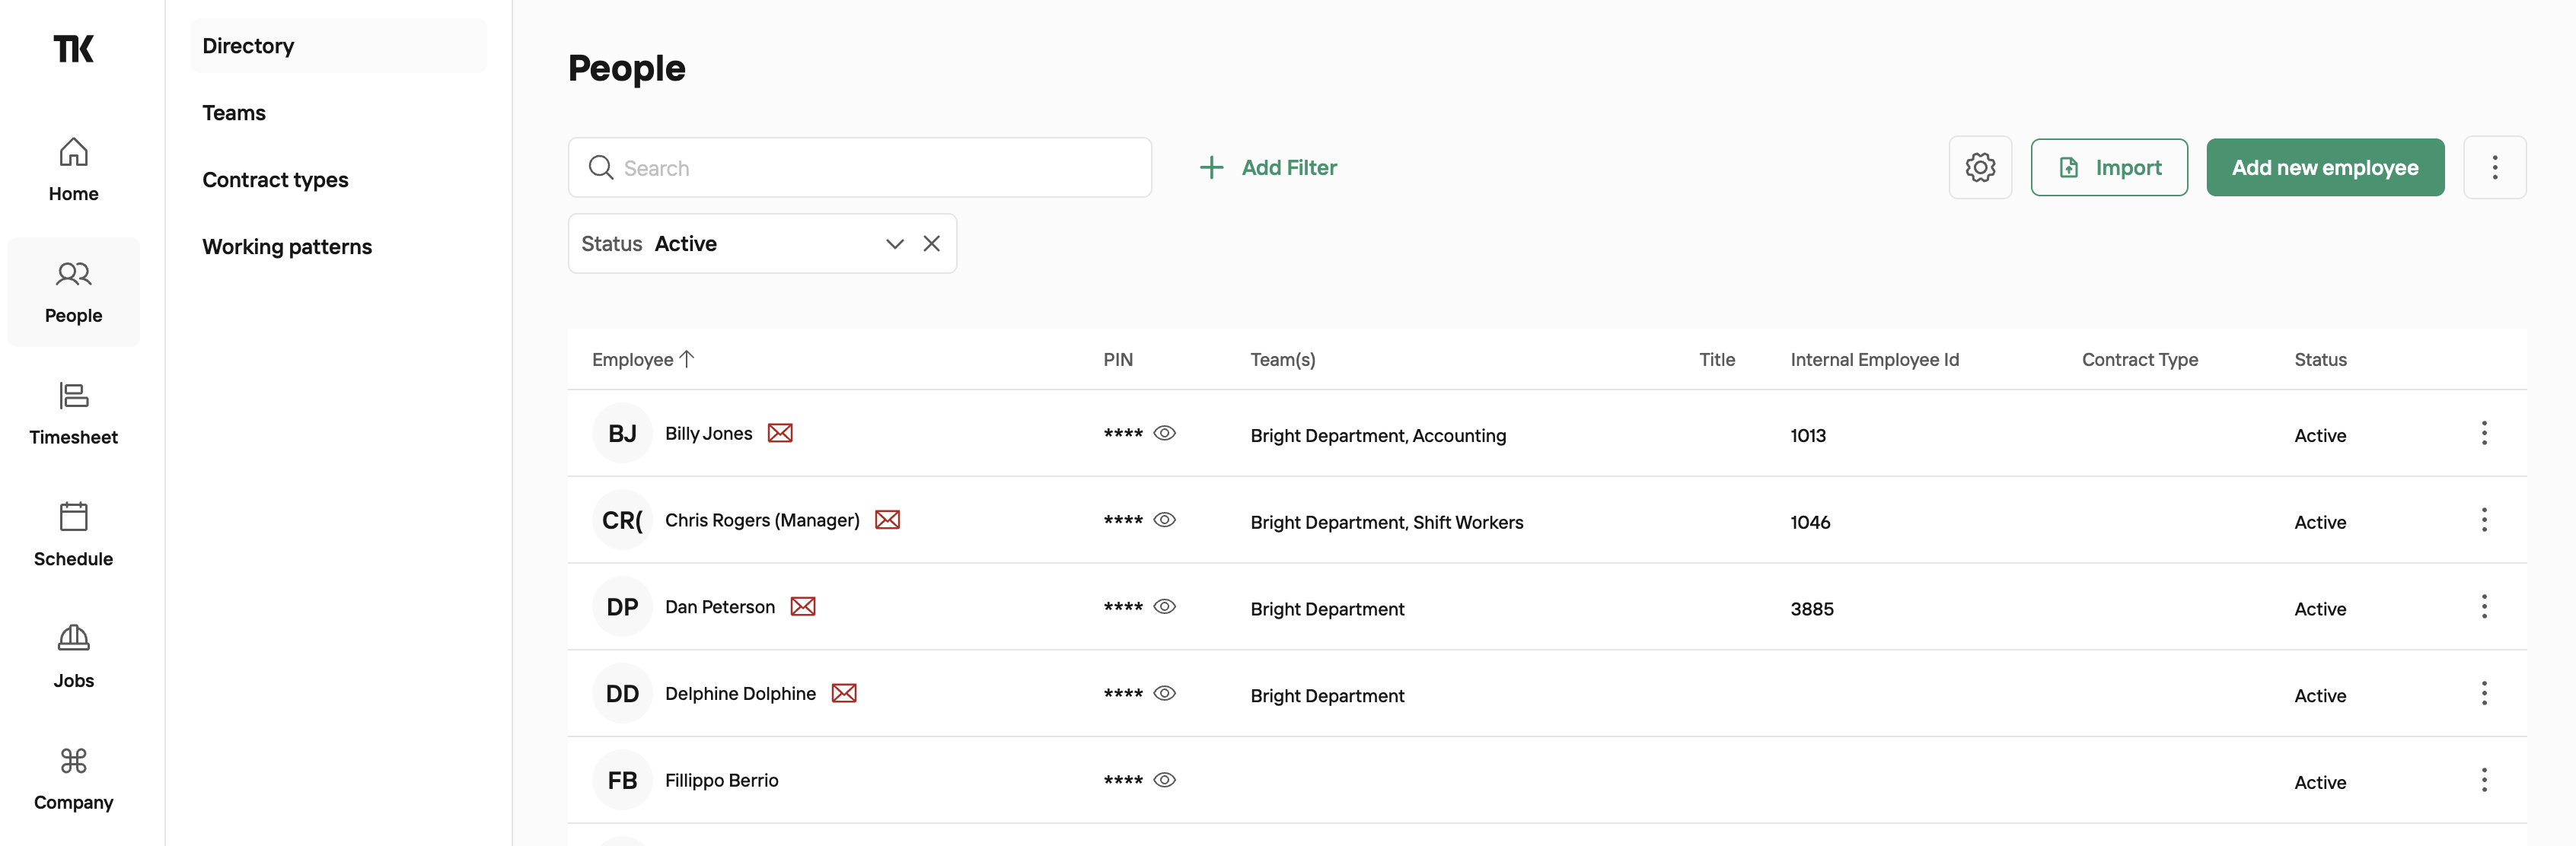
Task: Open the Directory tab
Action: (x=338, y=46)
